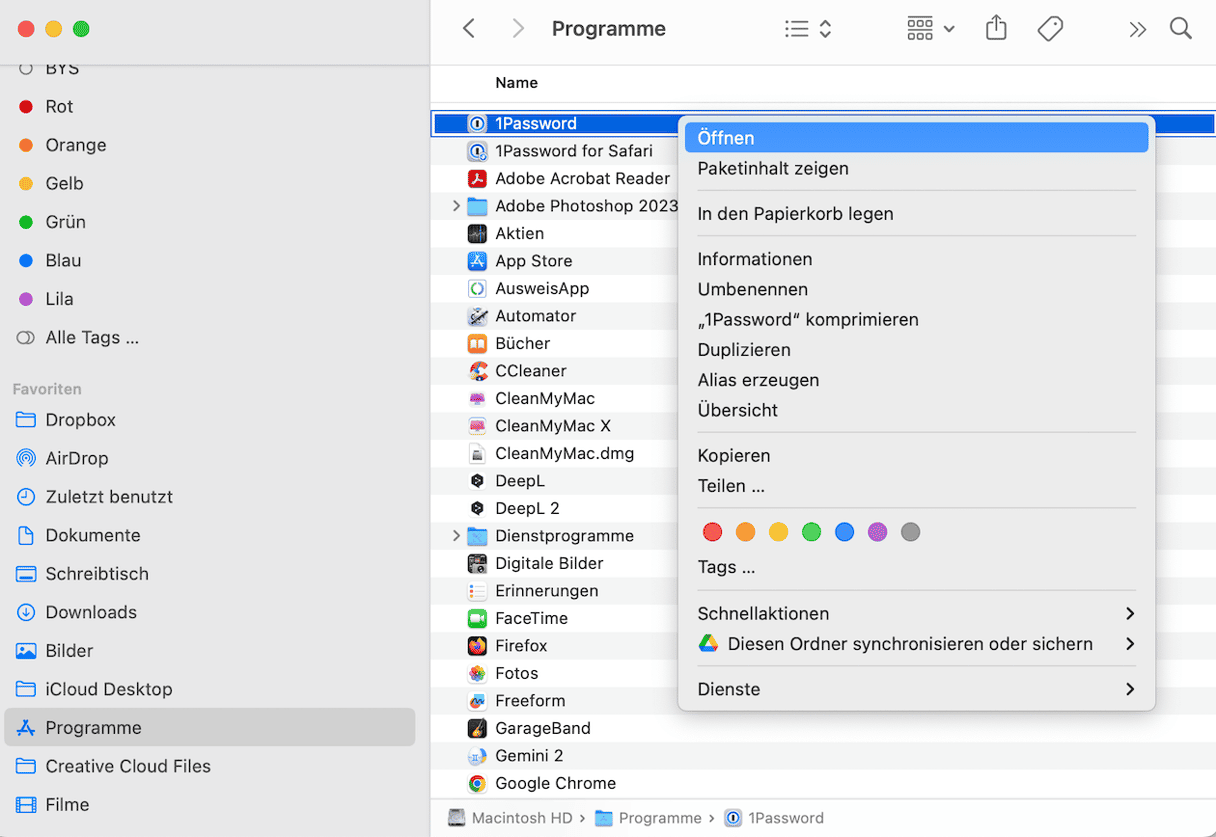
Task: Click the AusweisApp icon
Action: coord(477,289)
